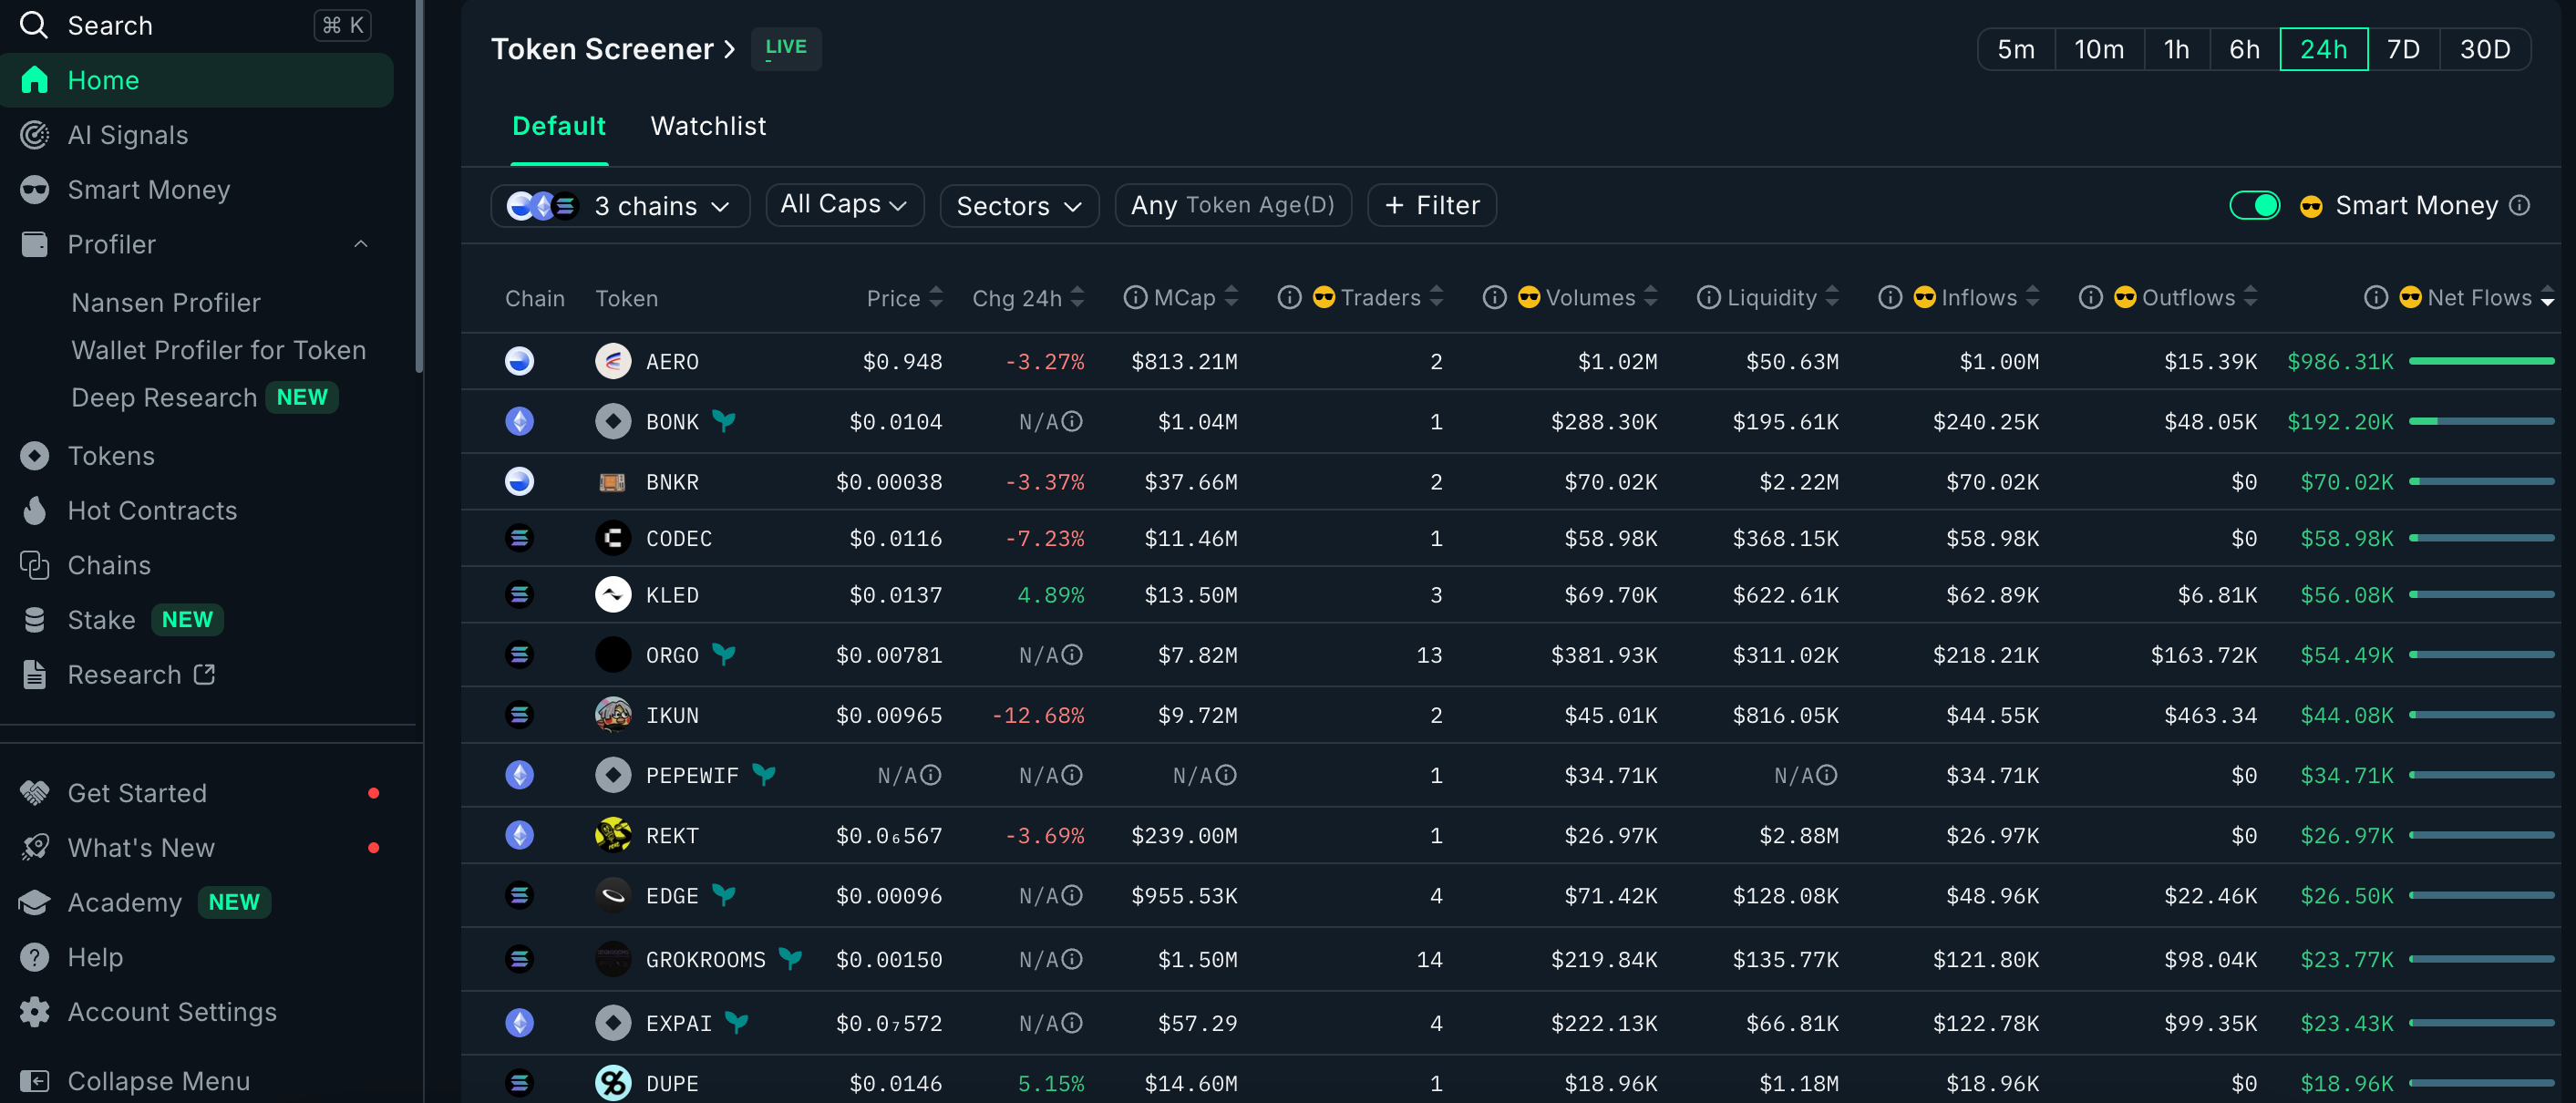Click the Liquidity column info icon
The width and height of the screenshot is (2576, 1103).
1708,298
